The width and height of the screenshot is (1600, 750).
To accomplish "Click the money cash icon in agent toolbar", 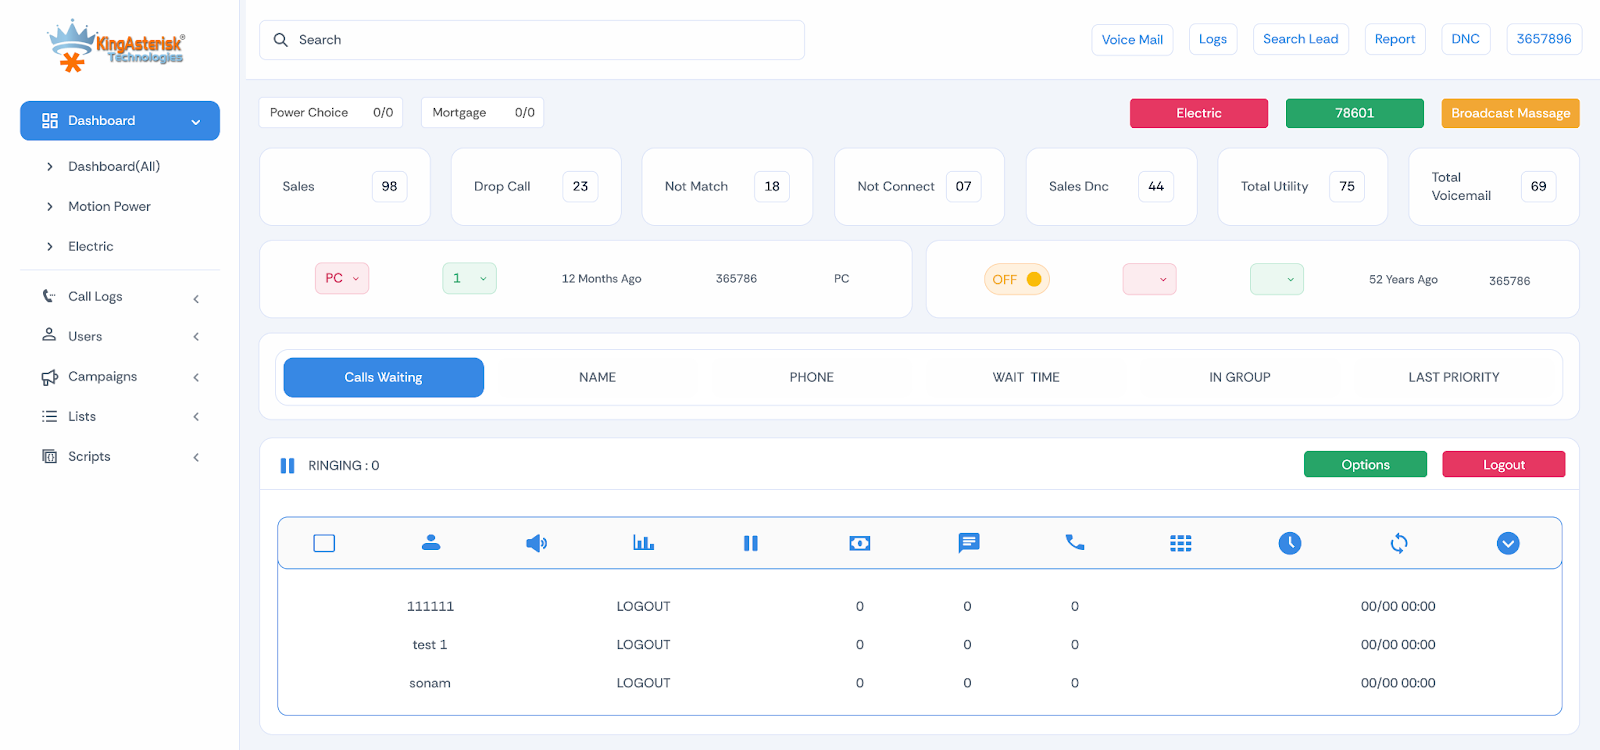I will click(860, 543).
